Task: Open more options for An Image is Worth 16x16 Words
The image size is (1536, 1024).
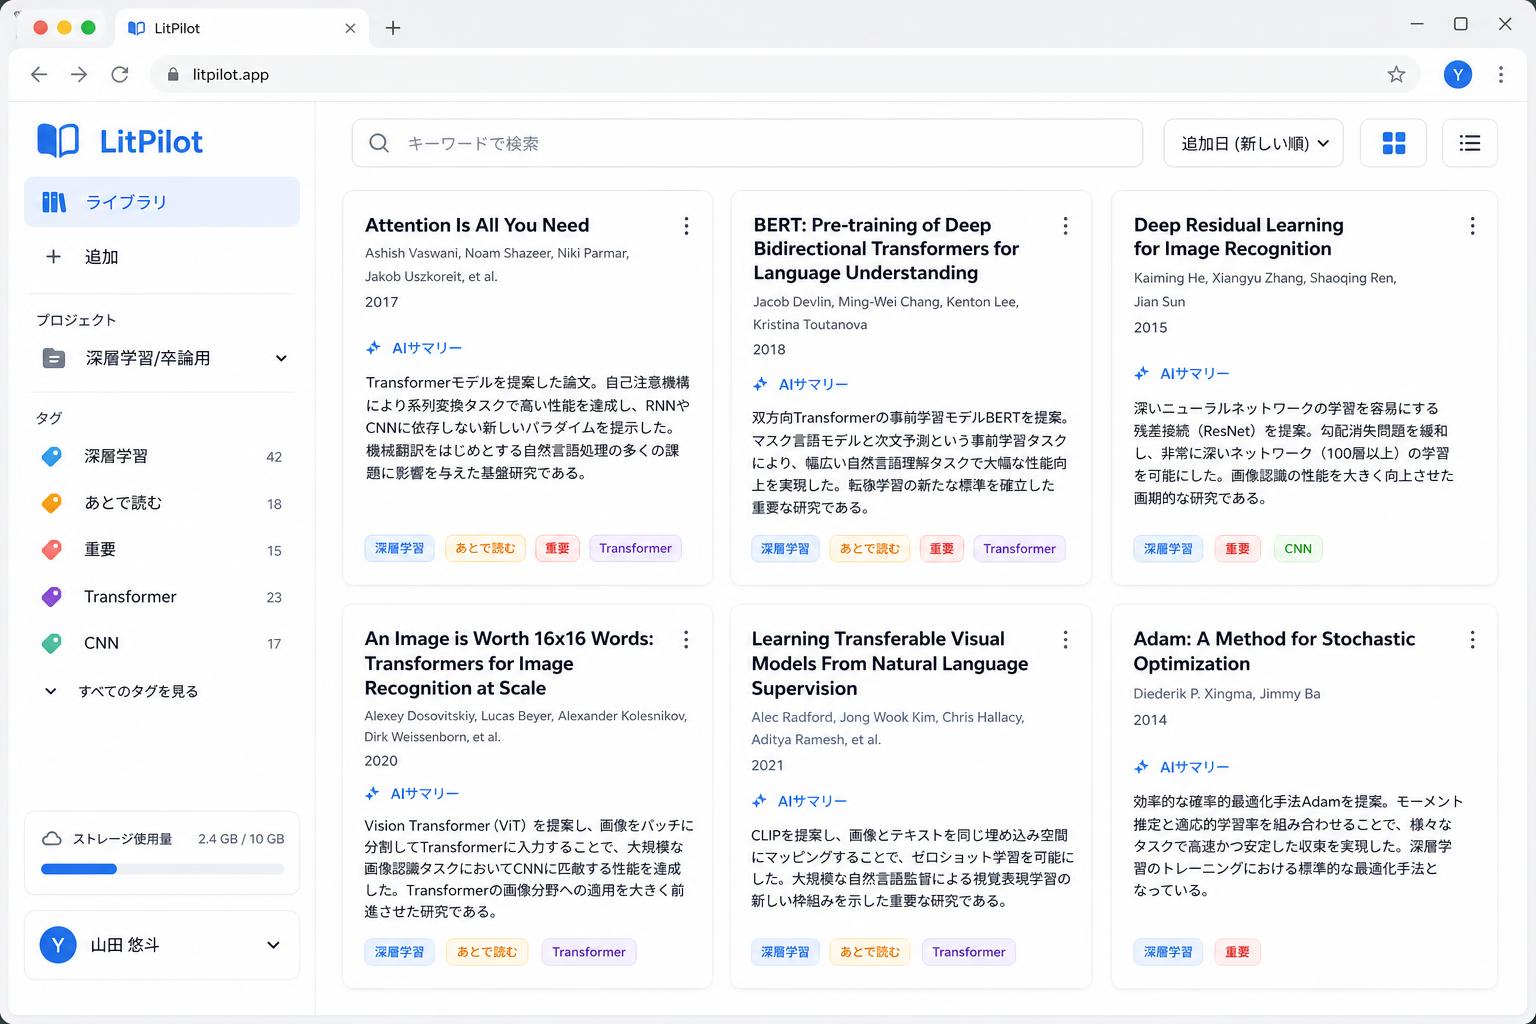Action: 686,640
